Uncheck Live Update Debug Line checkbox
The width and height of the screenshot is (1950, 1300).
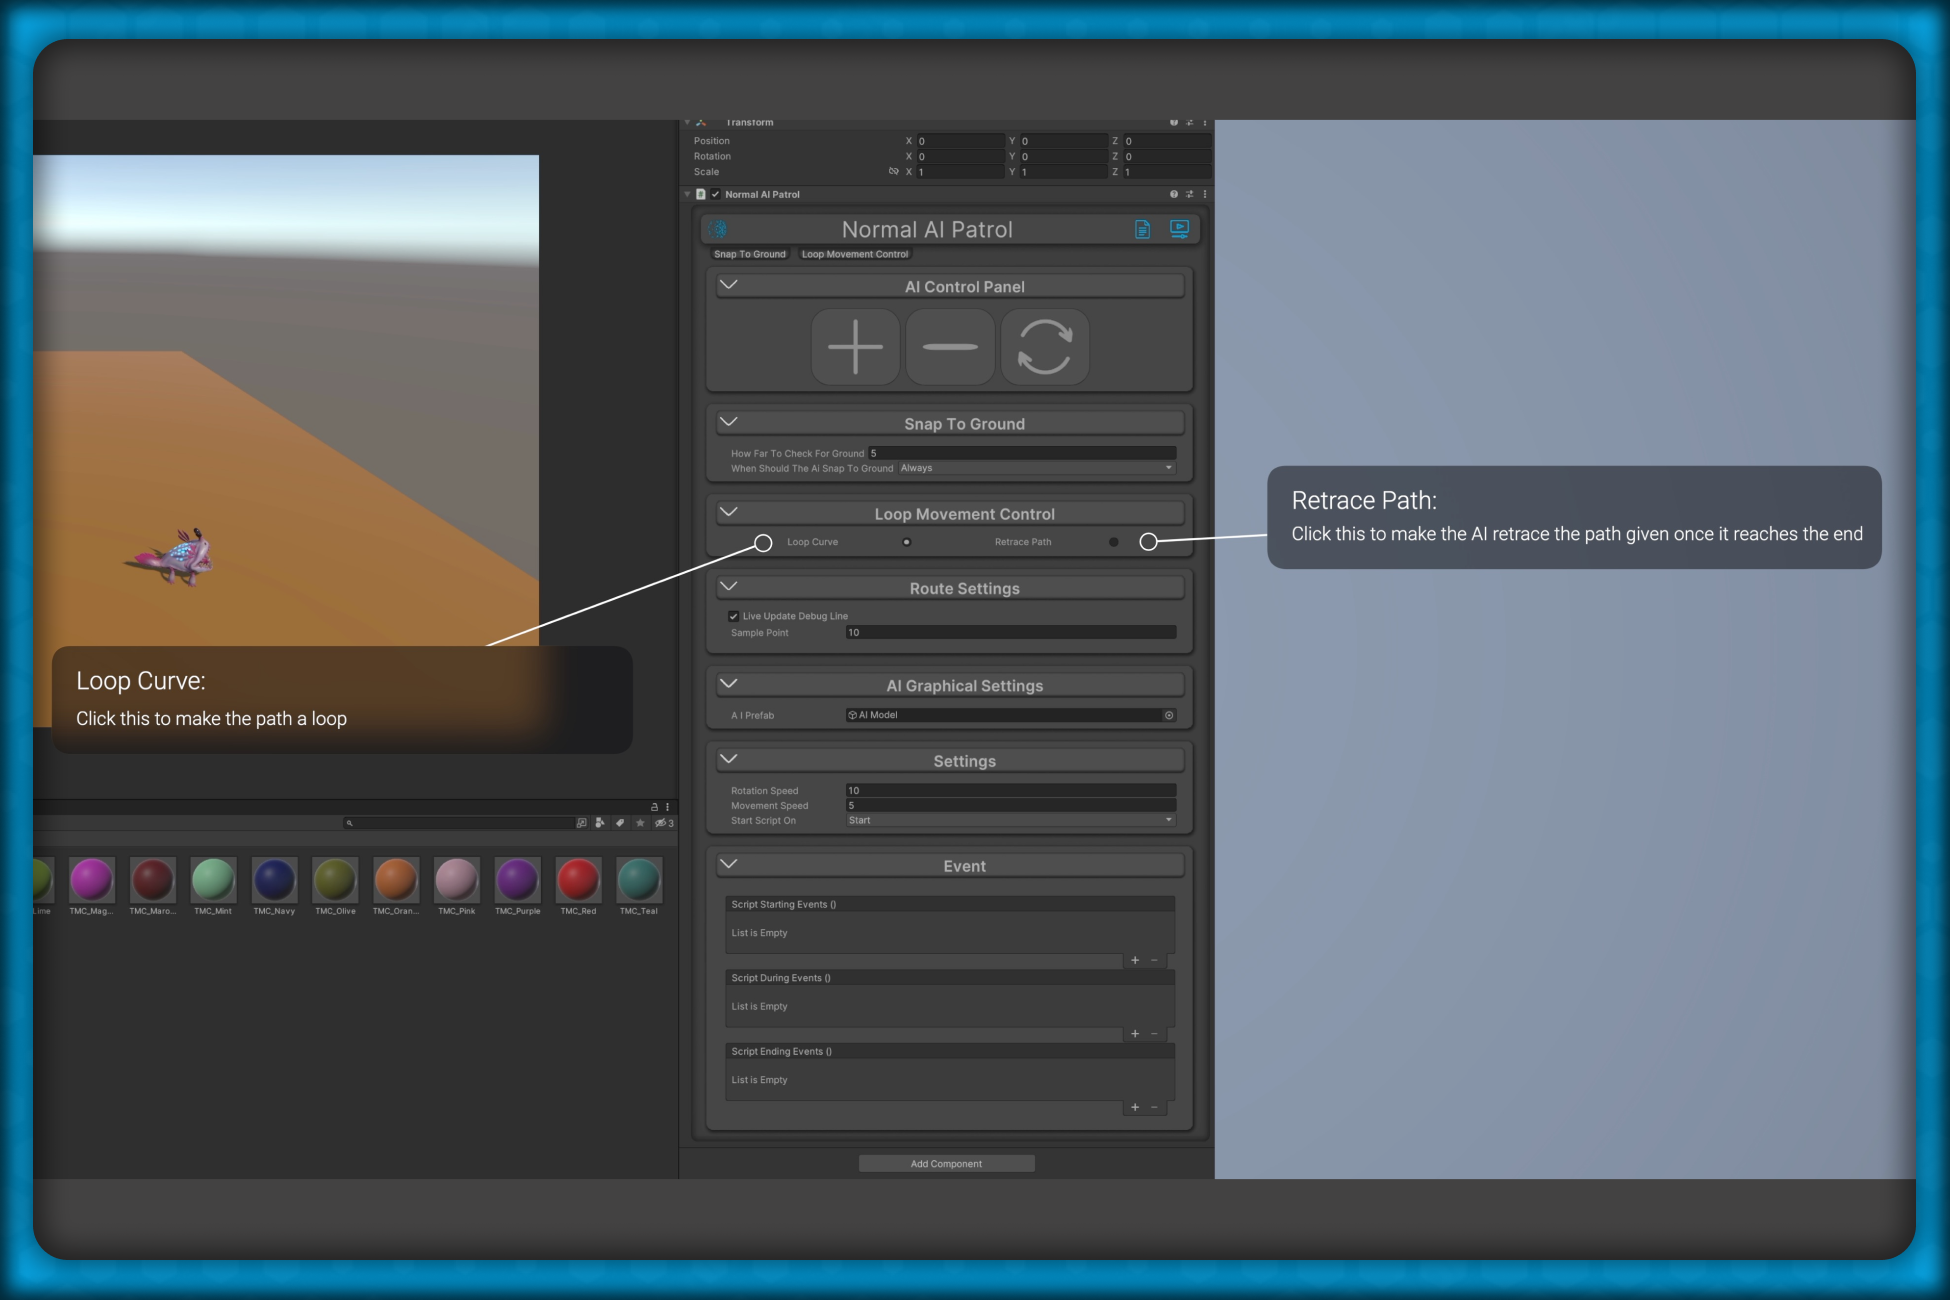[x=734, y=616]
